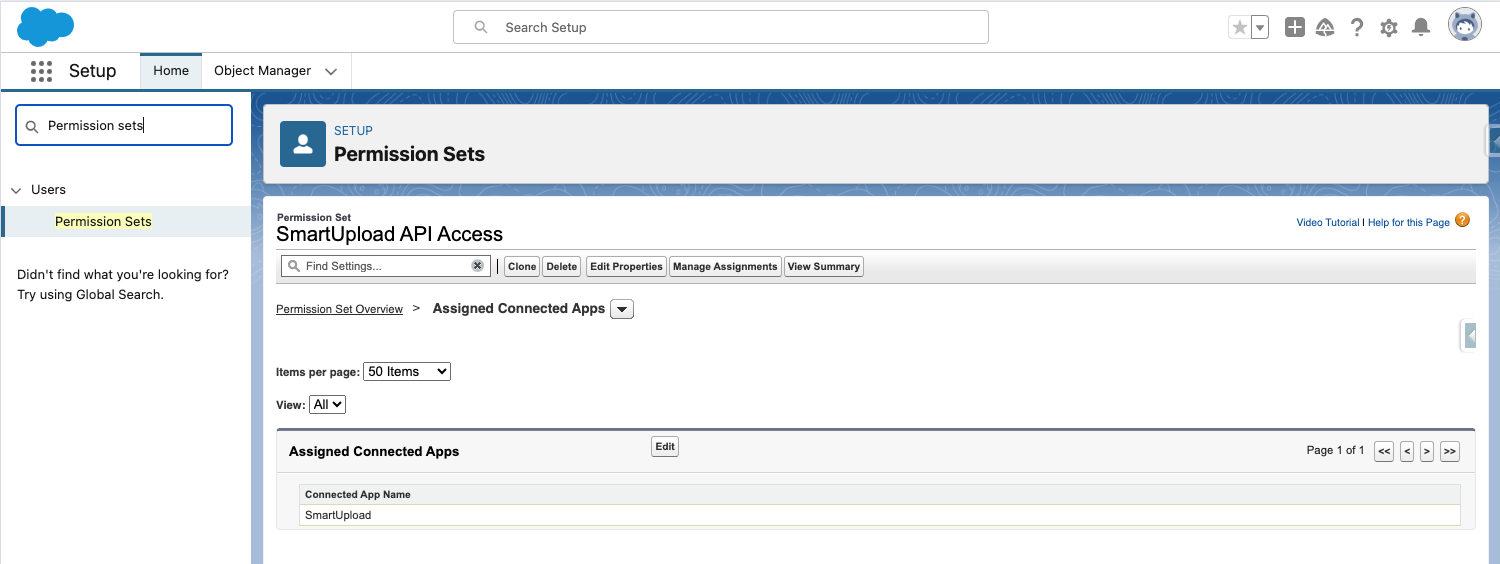Open the View All dropdown

327,404
